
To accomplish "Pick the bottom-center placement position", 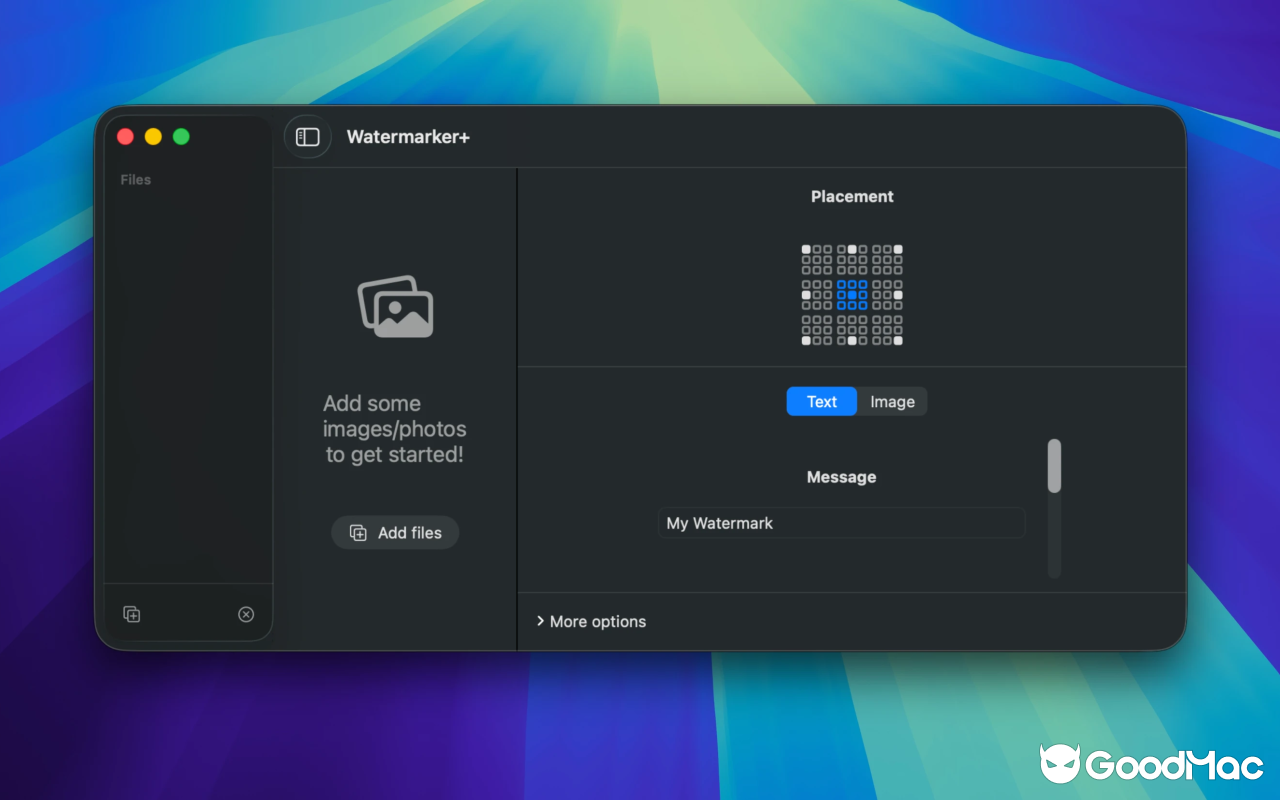I will coord(852,342).
